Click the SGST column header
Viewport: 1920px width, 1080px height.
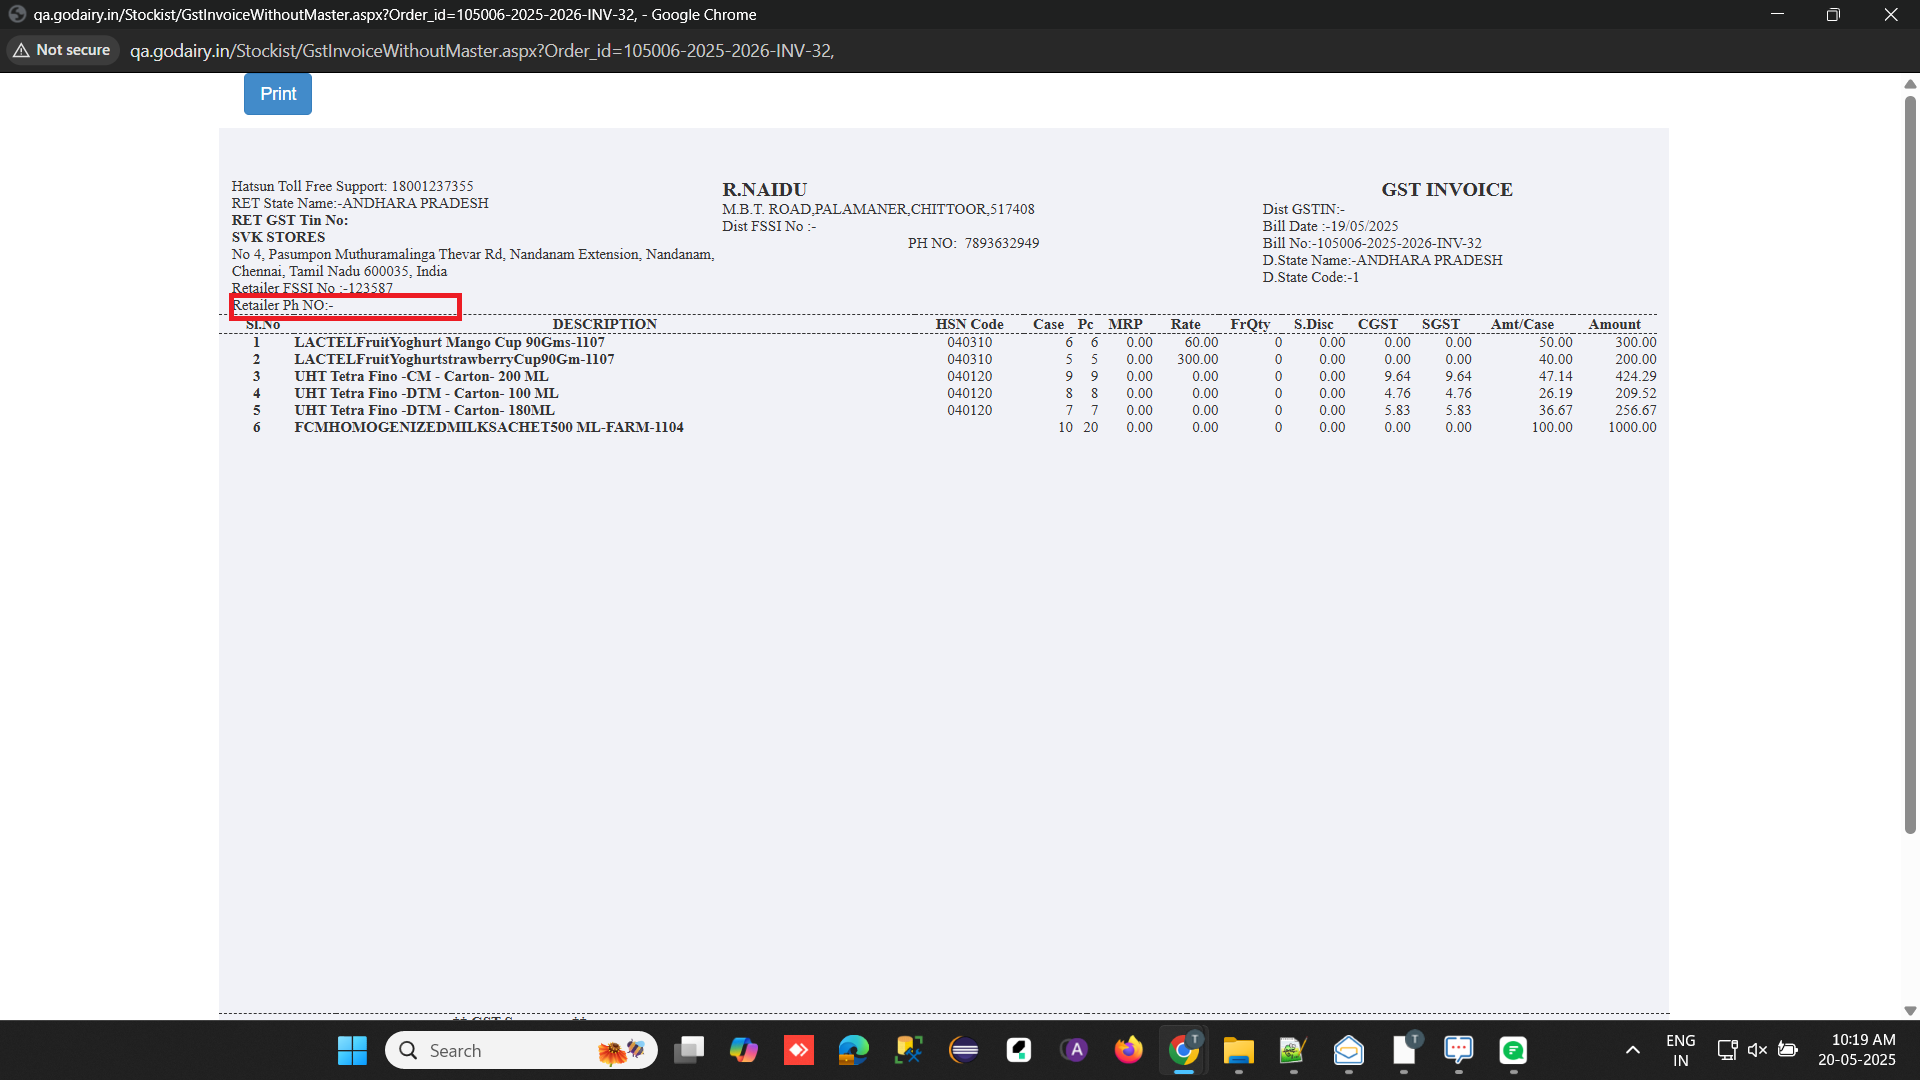[x=1440, y=324]
